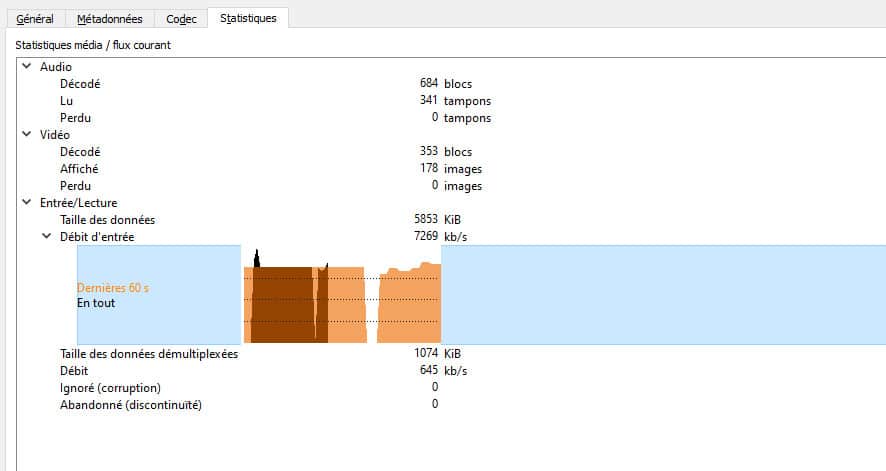Select the Ignoré (corruption) row
Image resolution: width=886 pixels, height=471 pixels.
click(110, 387)
